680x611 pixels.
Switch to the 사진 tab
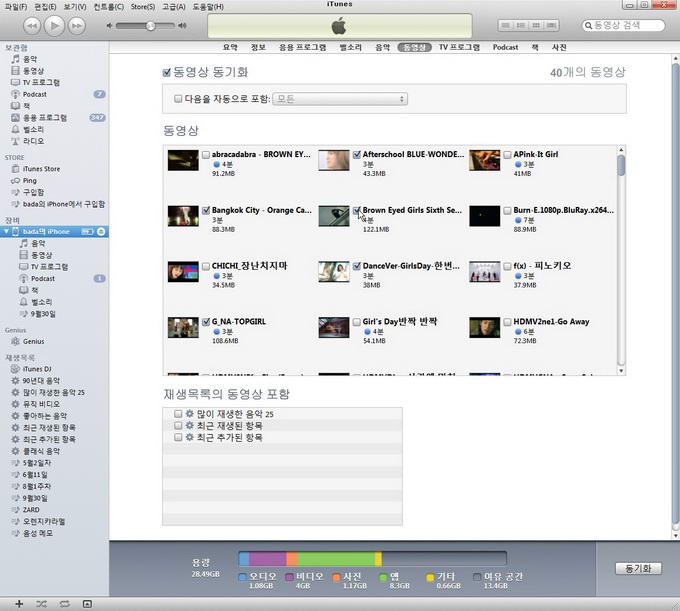tap(559, 47)
